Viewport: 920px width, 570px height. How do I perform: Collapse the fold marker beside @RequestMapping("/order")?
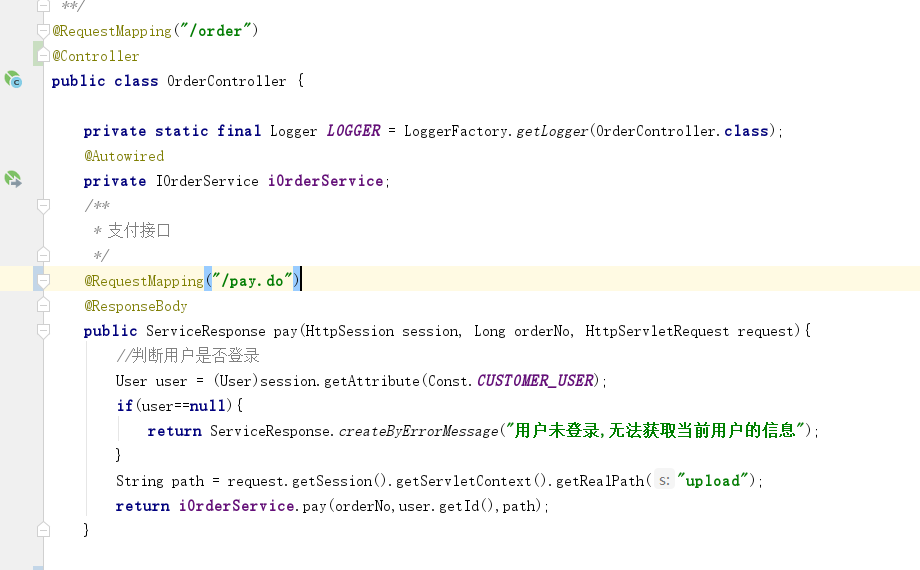[43, 31]
